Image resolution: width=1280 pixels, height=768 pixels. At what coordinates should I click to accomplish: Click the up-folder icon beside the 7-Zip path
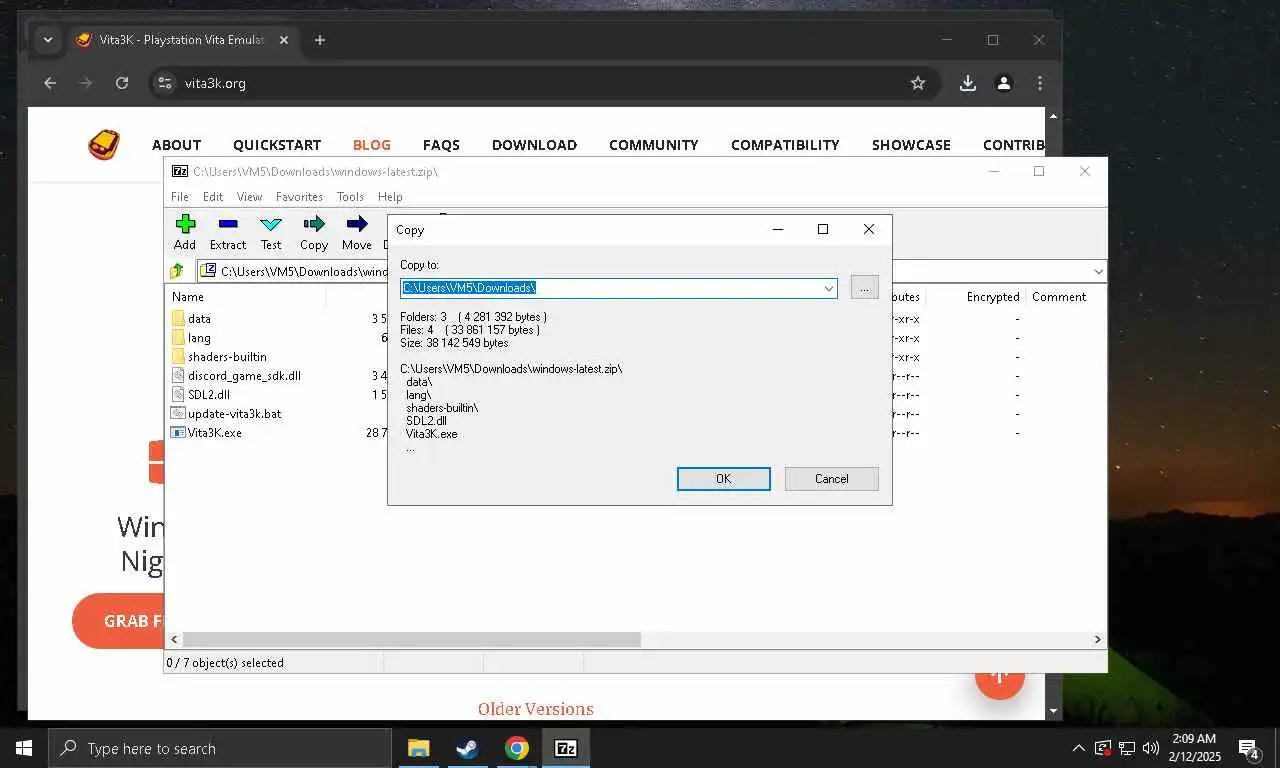point(177,271)
